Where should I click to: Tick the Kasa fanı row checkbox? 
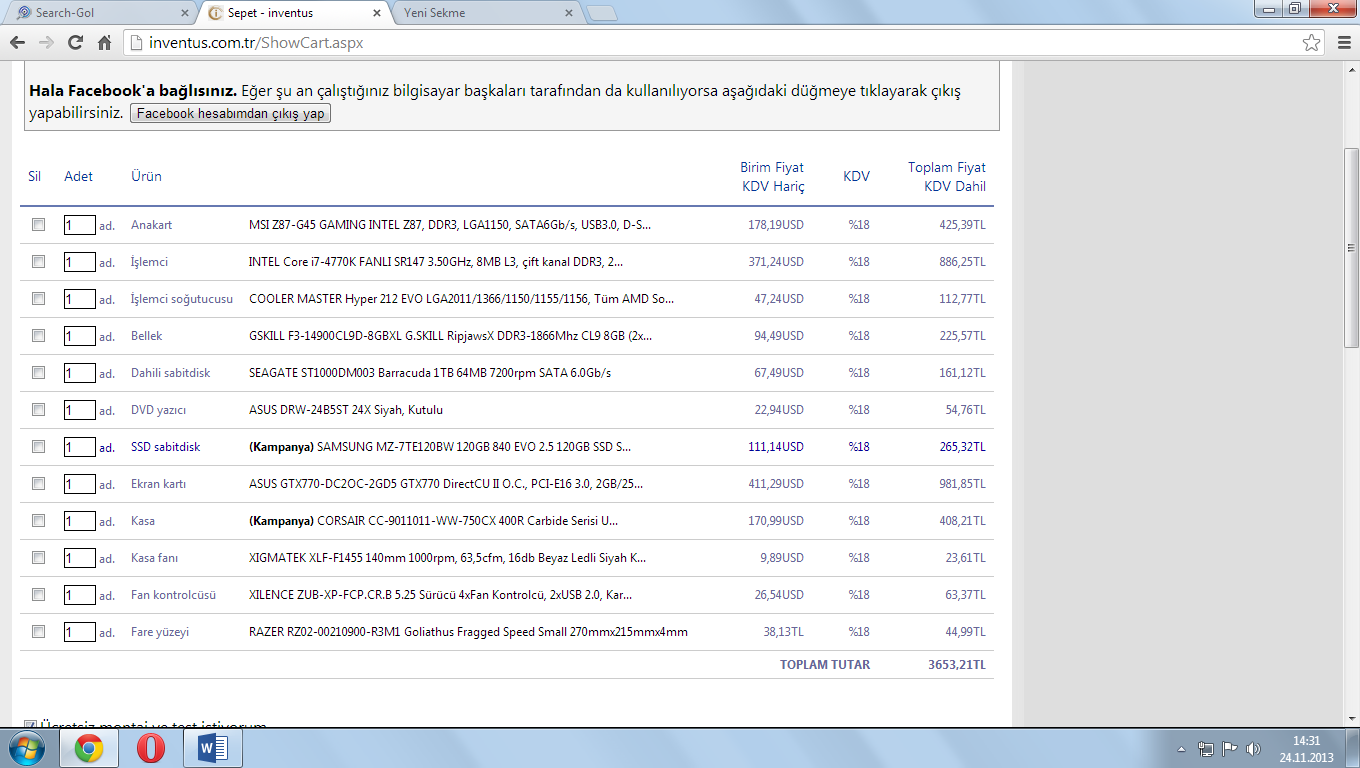click(38, 558)
